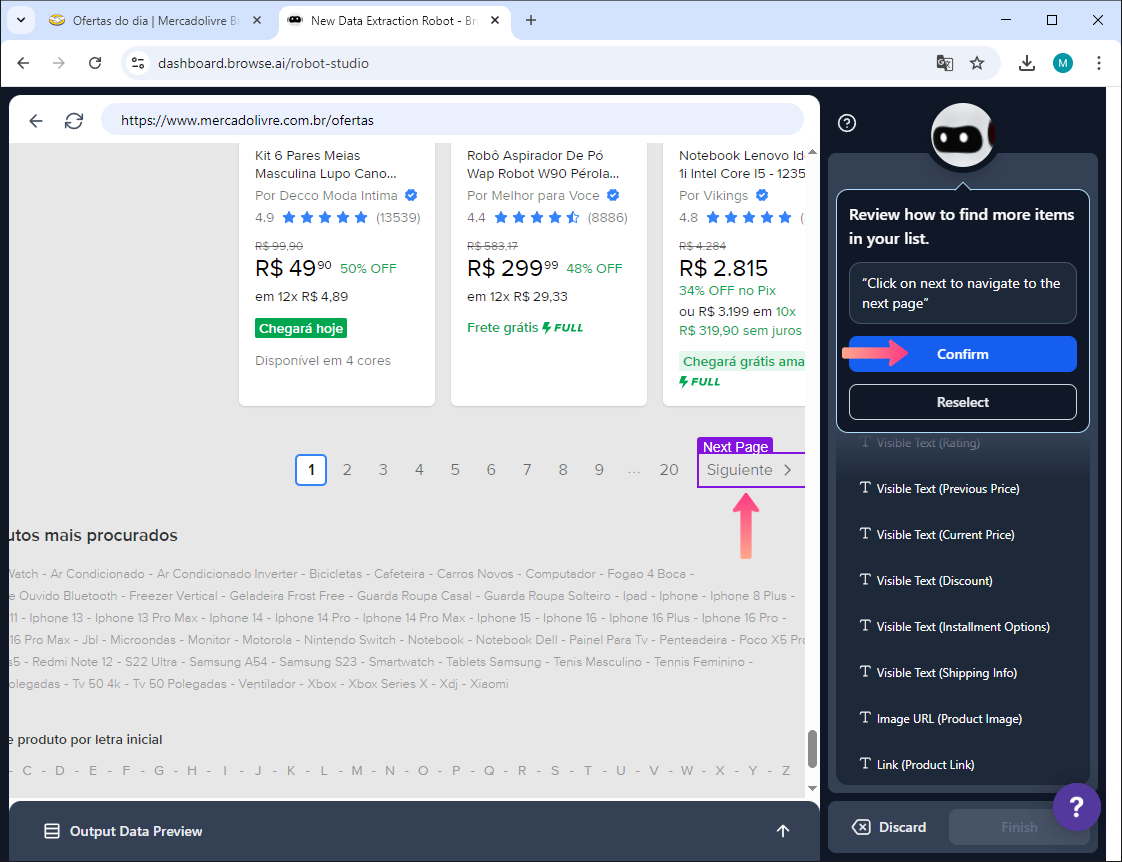Open the help circle icon in robot panel
The height and width of the screenshot is (862, 1122).
click(x=847, y=123)
